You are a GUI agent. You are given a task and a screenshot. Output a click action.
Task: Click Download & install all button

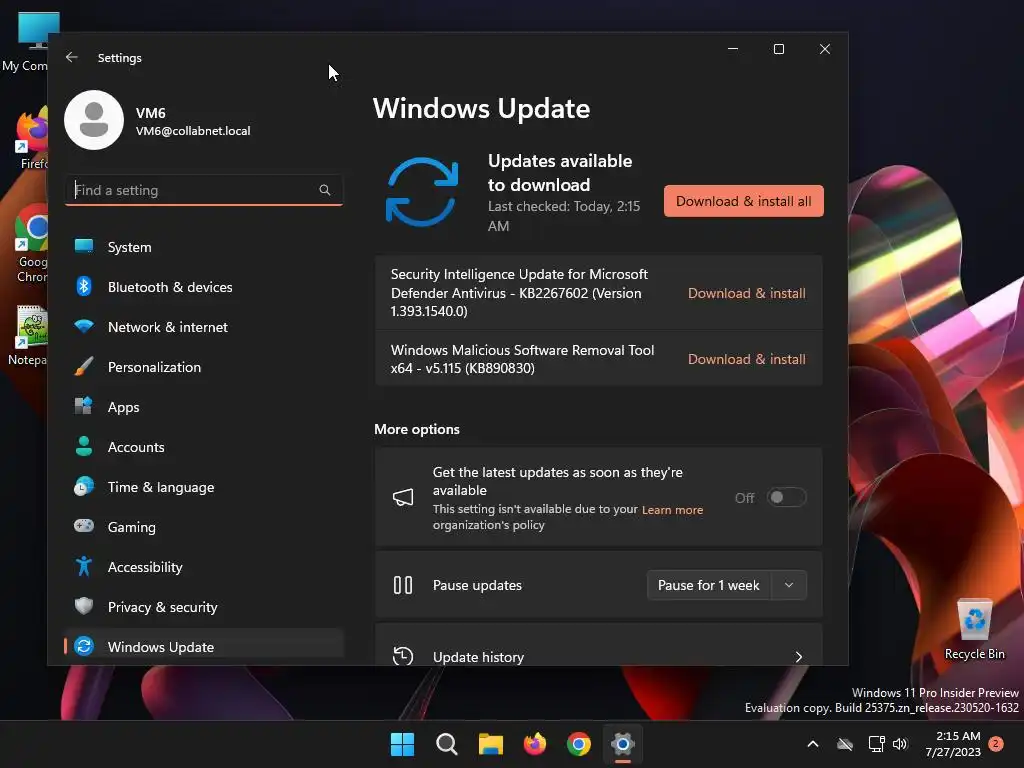pyautogui.click(x=744, y=201)
